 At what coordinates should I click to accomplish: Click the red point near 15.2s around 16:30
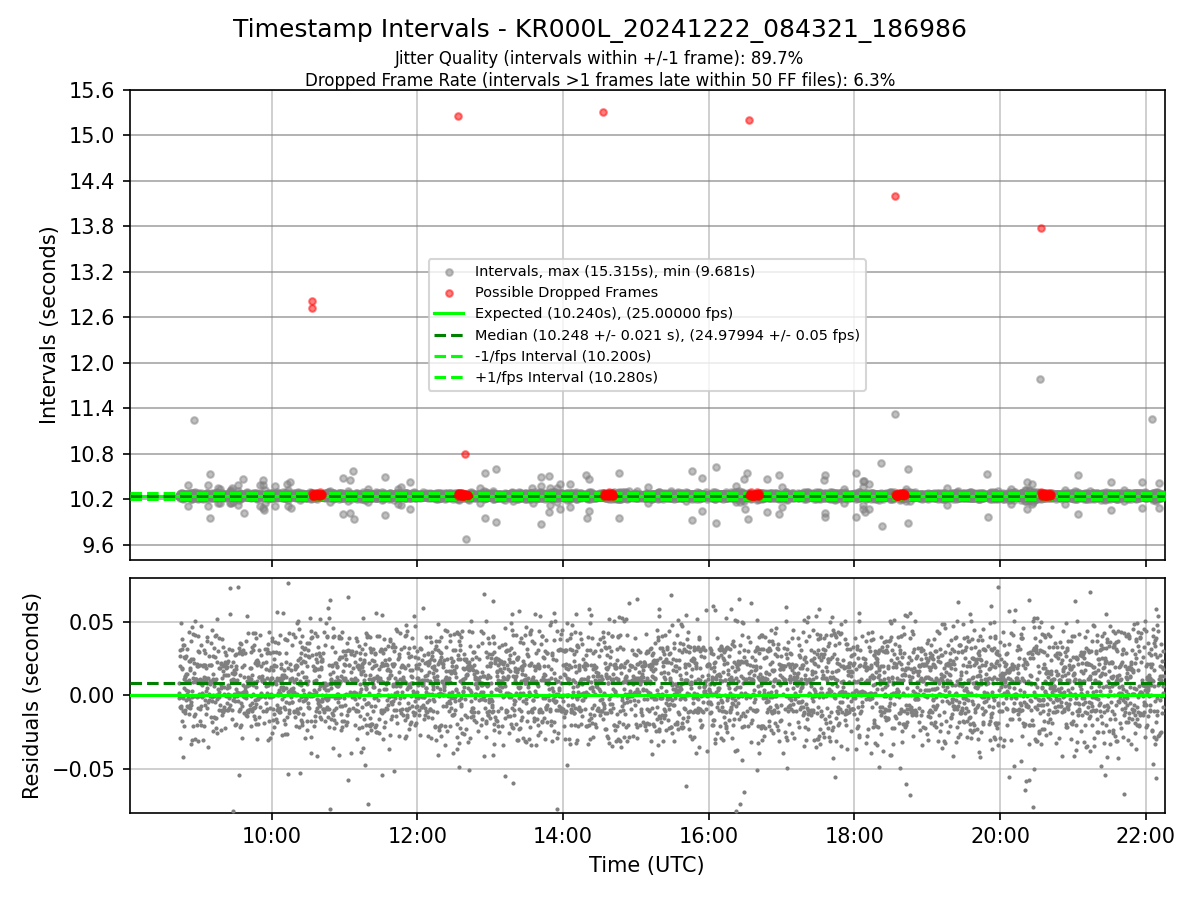point(749,120)
